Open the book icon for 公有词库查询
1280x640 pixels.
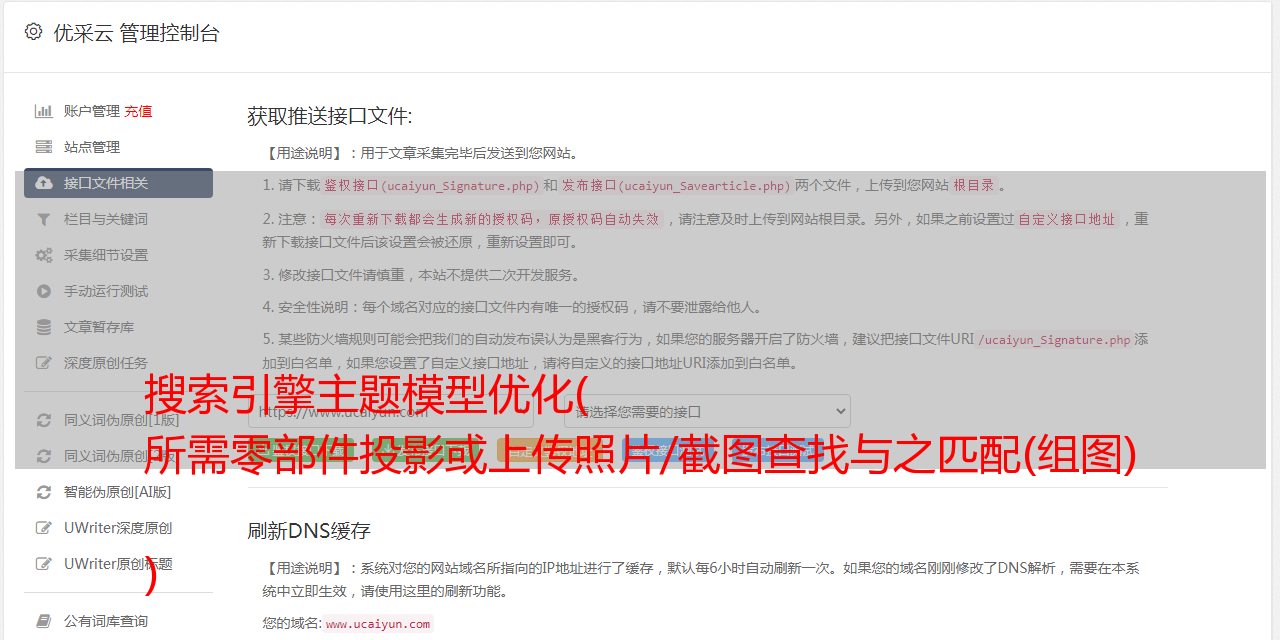coord(44,621)
